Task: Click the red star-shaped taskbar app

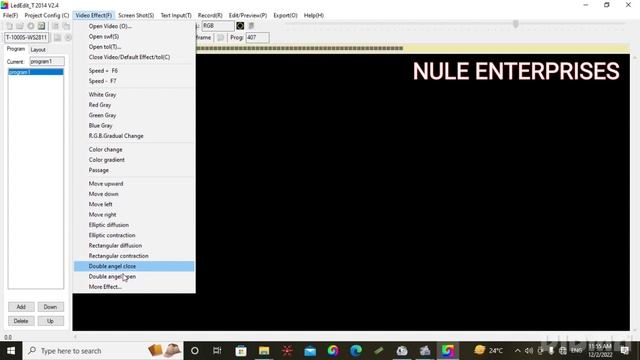Action: pos(287,351)
